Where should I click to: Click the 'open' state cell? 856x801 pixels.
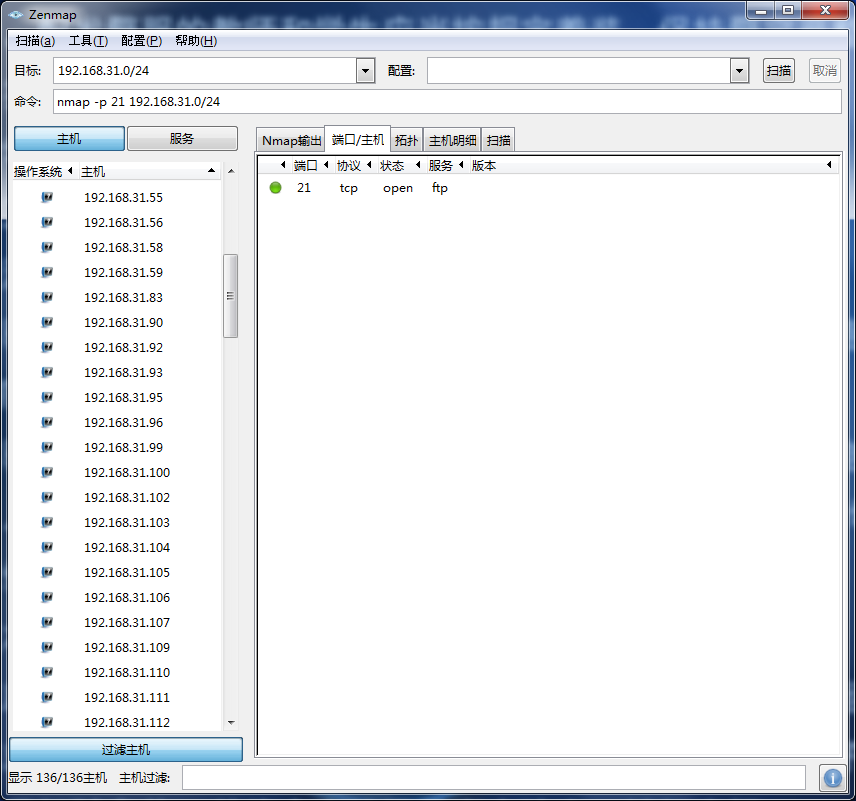(x=398, y=188)
